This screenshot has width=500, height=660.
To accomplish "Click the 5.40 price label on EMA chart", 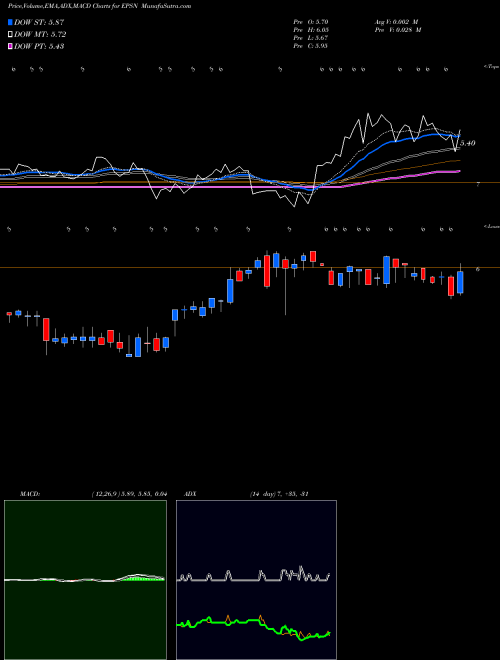I will pyautogui.click(x=468, y=143).
